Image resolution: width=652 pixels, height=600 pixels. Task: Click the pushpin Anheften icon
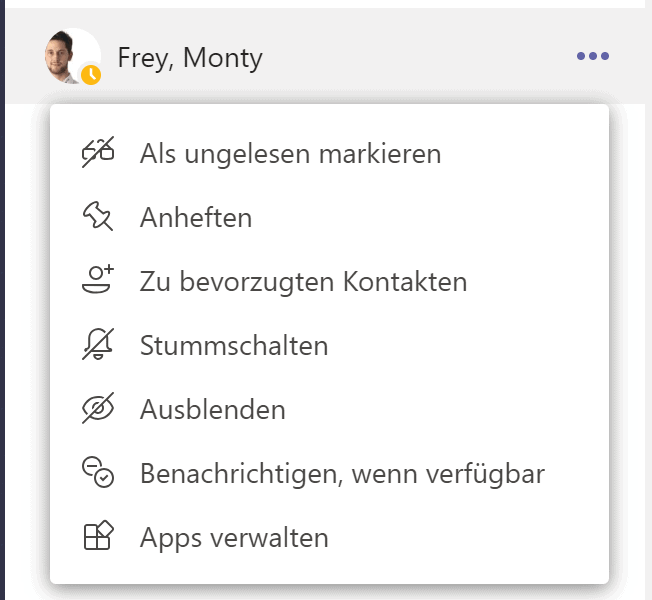(98, 216)
